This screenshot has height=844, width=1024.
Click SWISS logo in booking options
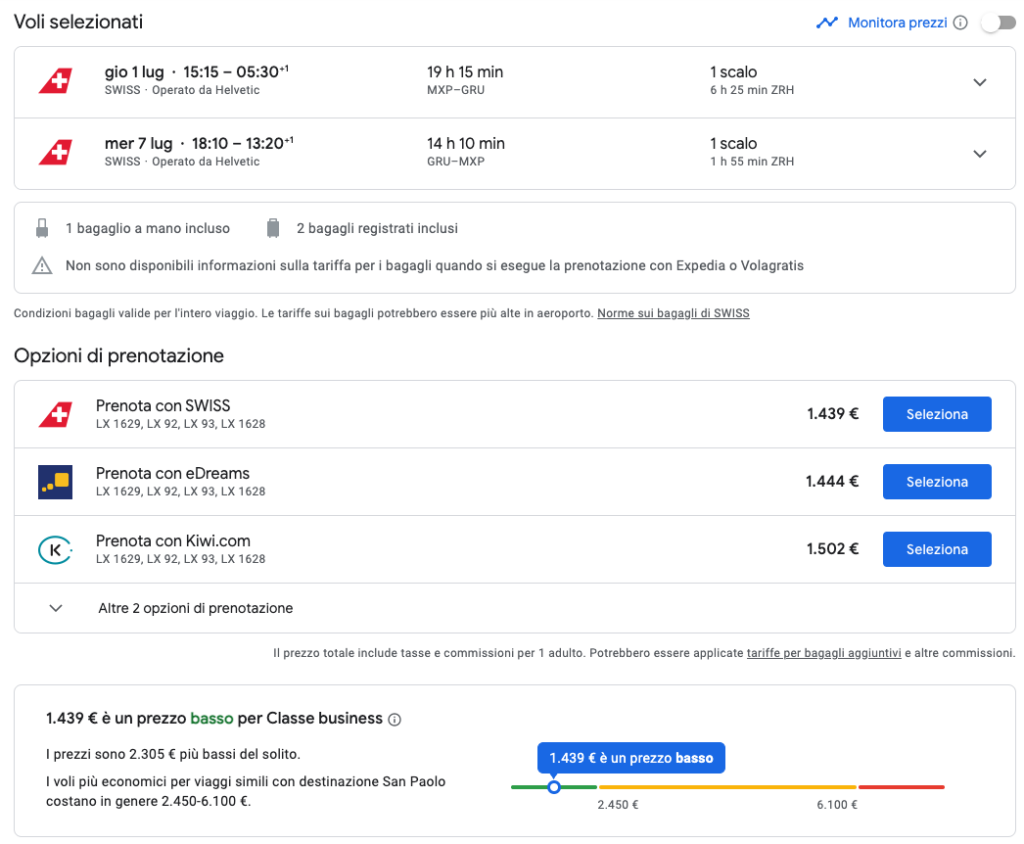56,414
